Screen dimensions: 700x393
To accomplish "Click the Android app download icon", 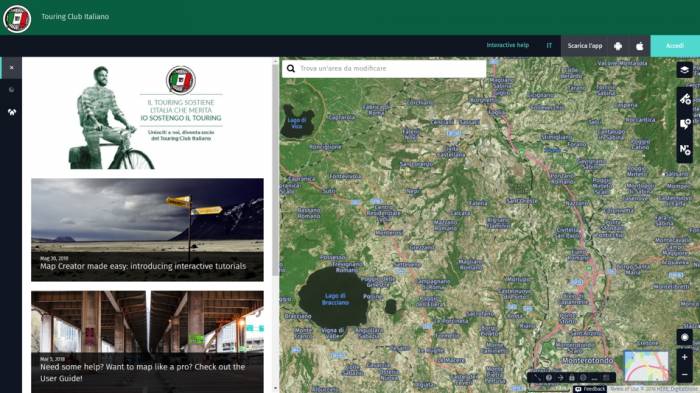I will point(618,46).
